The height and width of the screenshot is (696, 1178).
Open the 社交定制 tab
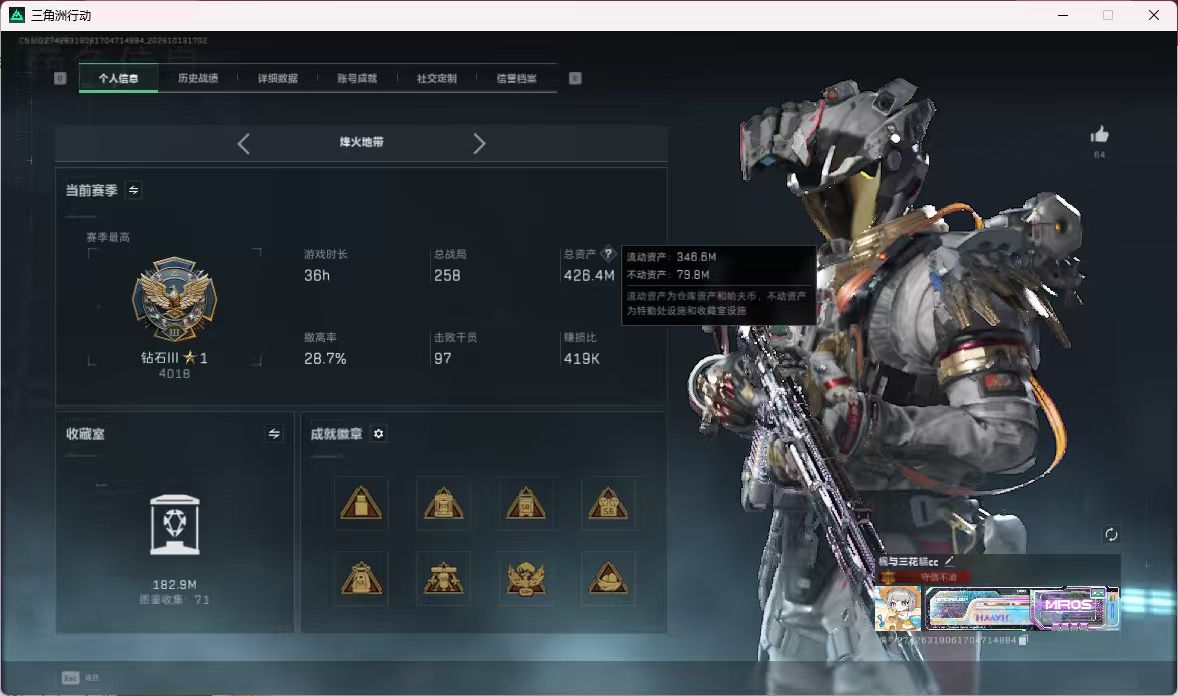coord(436,78)
